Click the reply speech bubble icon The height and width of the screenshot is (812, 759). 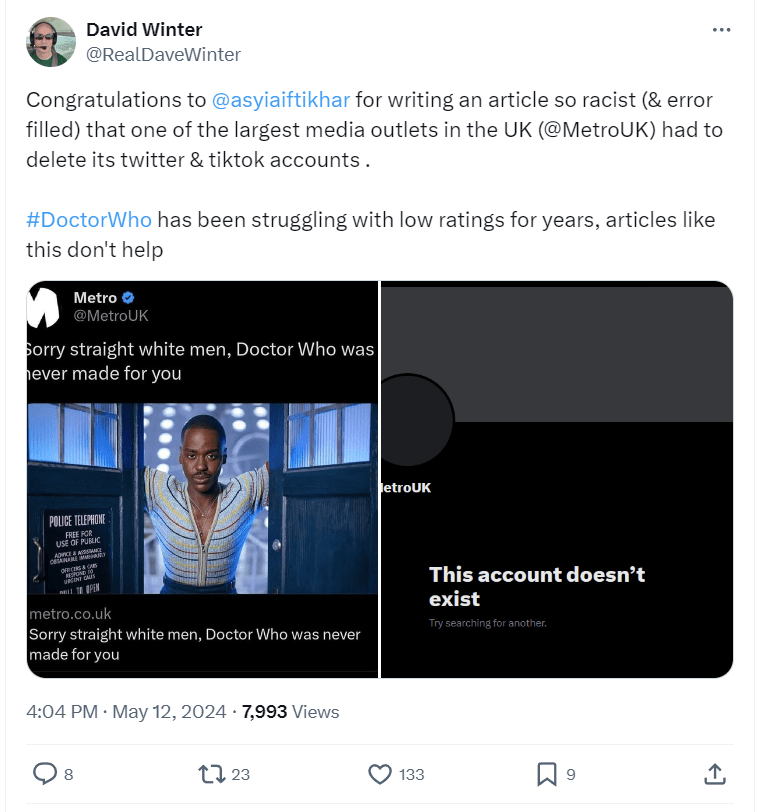click(x=46, y=773)
